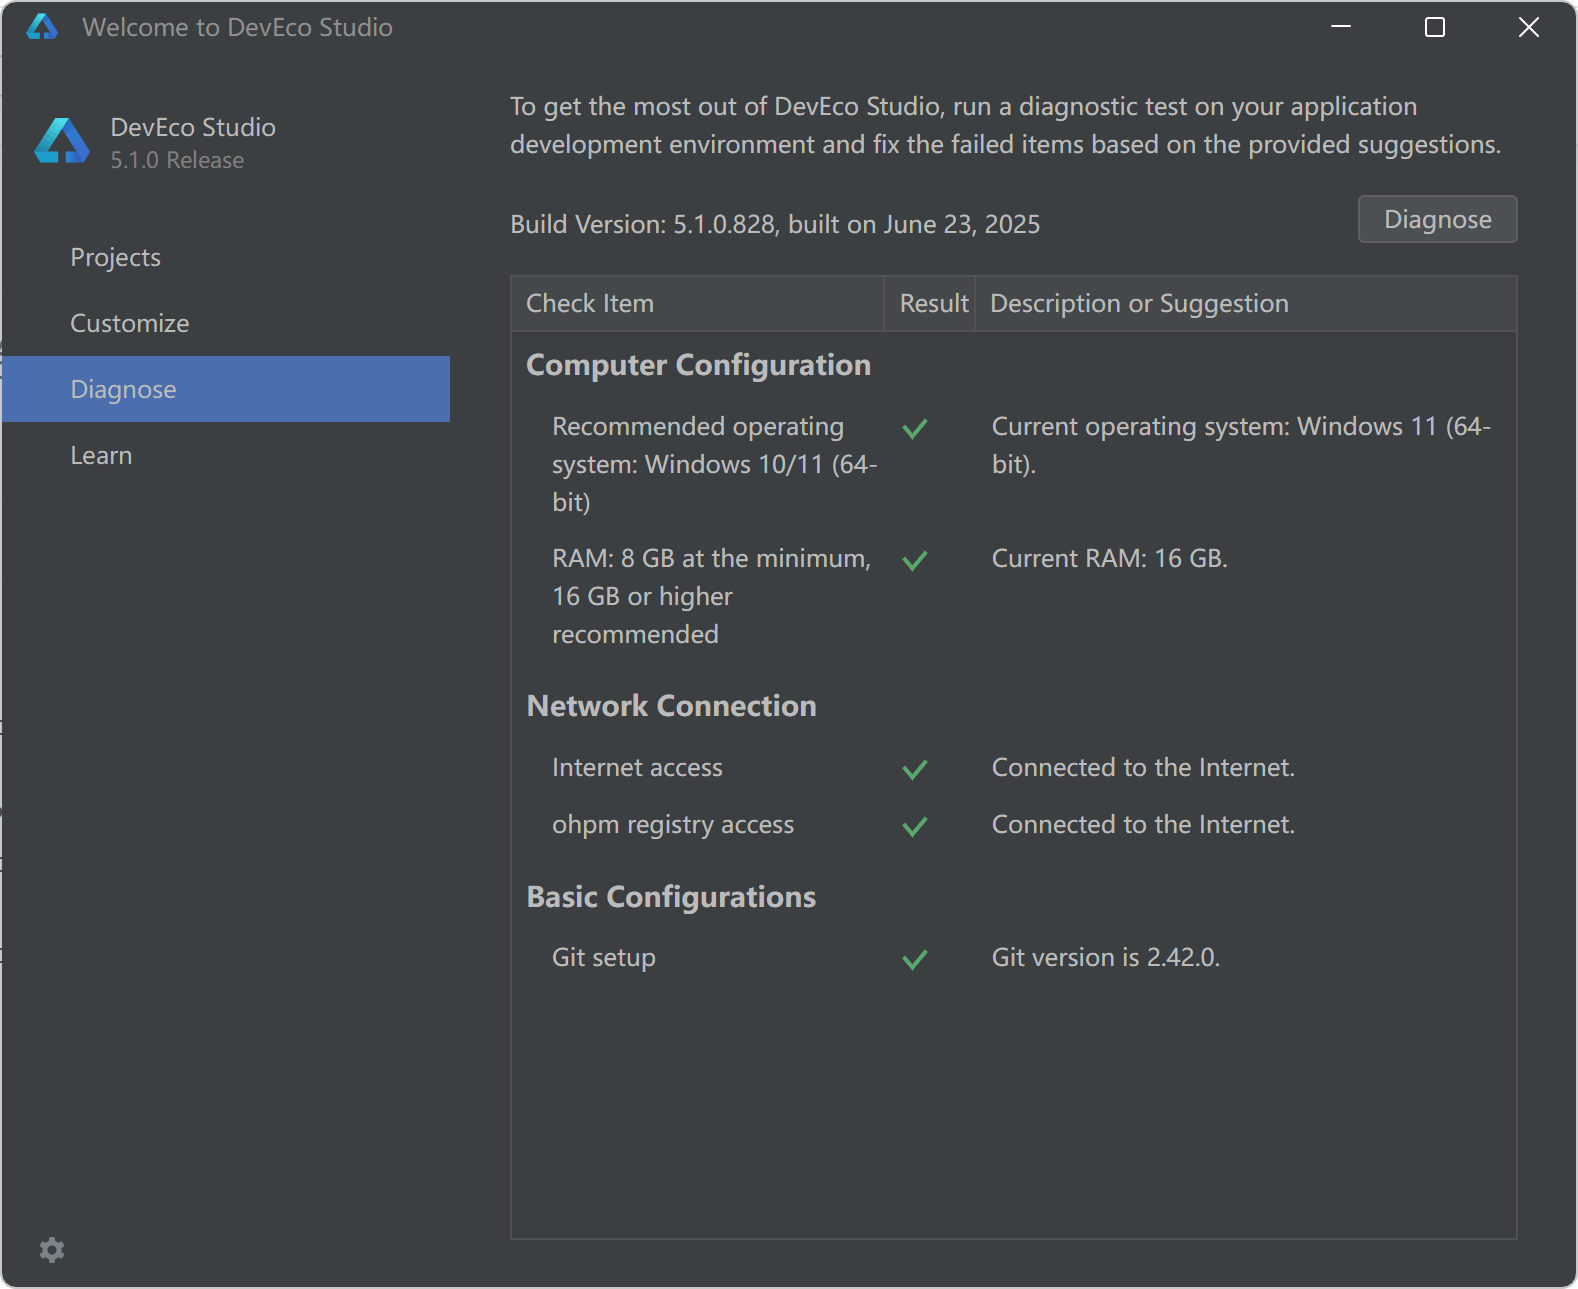Screen dimensions: 1578x1289
Task: Click the title bar DevEco app icon
Action: click(42, 27)
